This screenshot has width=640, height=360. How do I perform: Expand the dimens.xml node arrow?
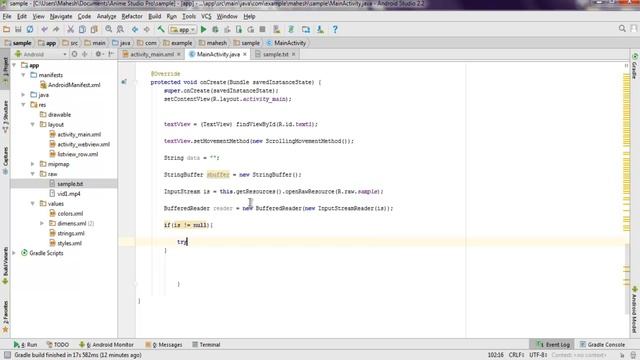tap(42, 223)
